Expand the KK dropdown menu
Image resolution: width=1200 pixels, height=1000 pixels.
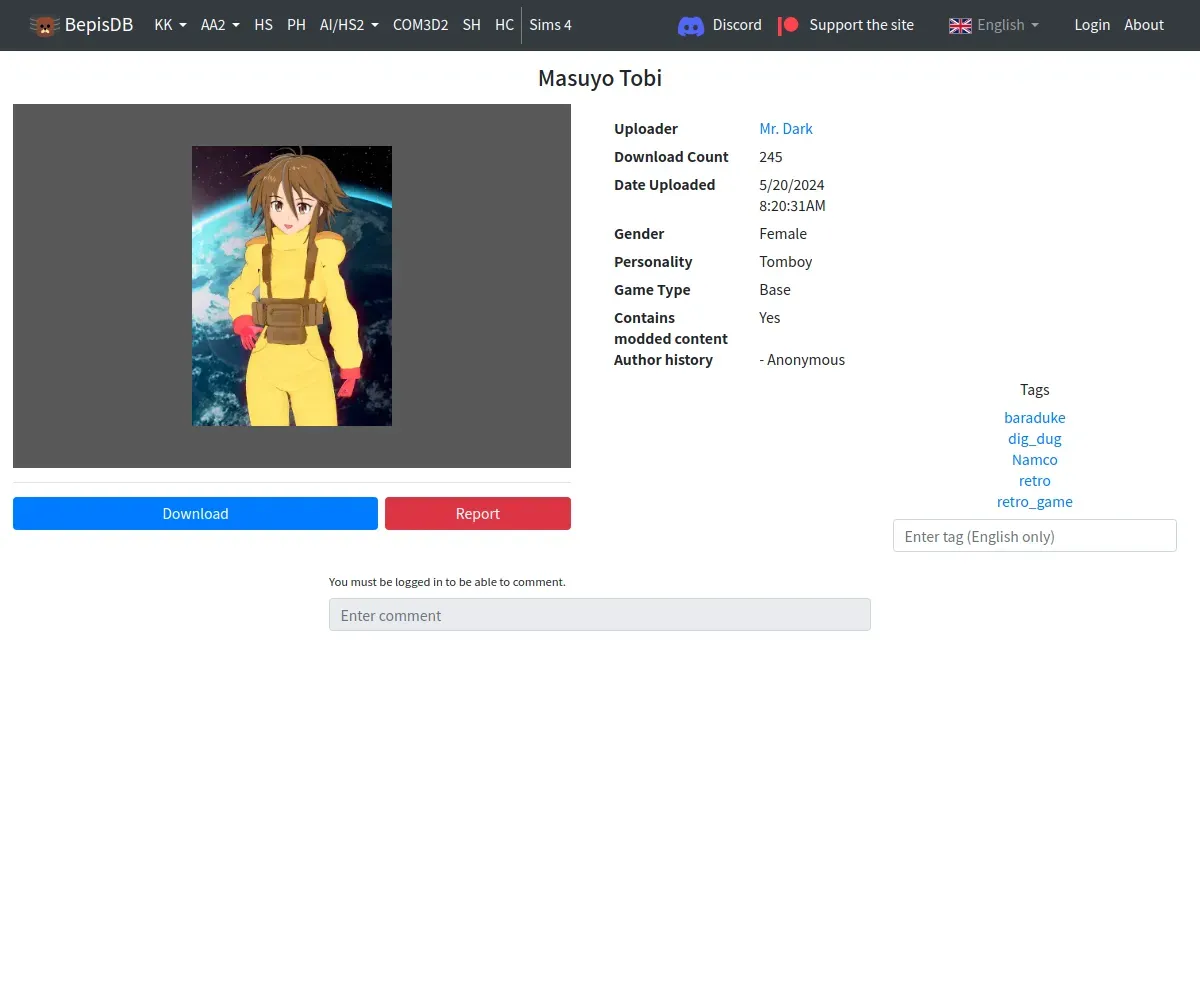tap(170, 25)
